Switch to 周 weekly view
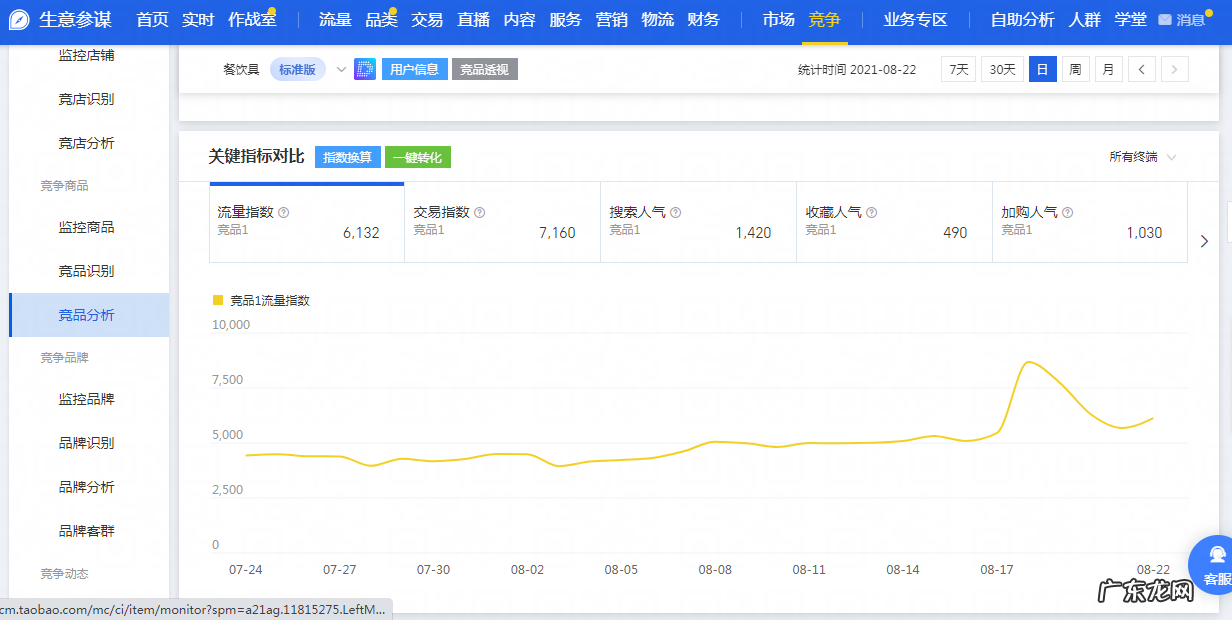 pyautogui.click(x=1075, y=69)
